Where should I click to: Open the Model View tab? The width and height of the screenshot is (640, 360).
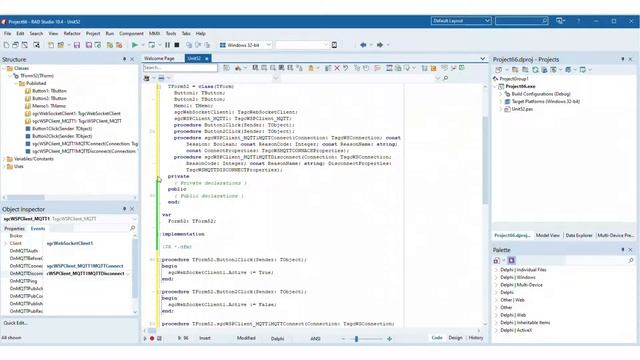pos(548,236)
